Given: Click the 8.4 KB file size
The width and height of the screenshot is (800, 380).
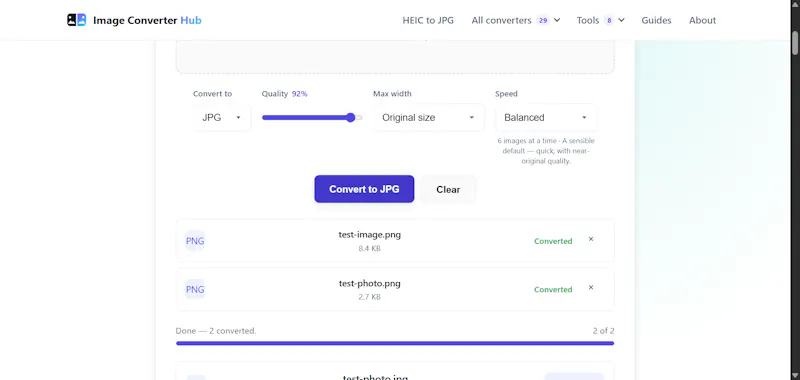Looking at the screenshot, I should click(x=369, y=248).
